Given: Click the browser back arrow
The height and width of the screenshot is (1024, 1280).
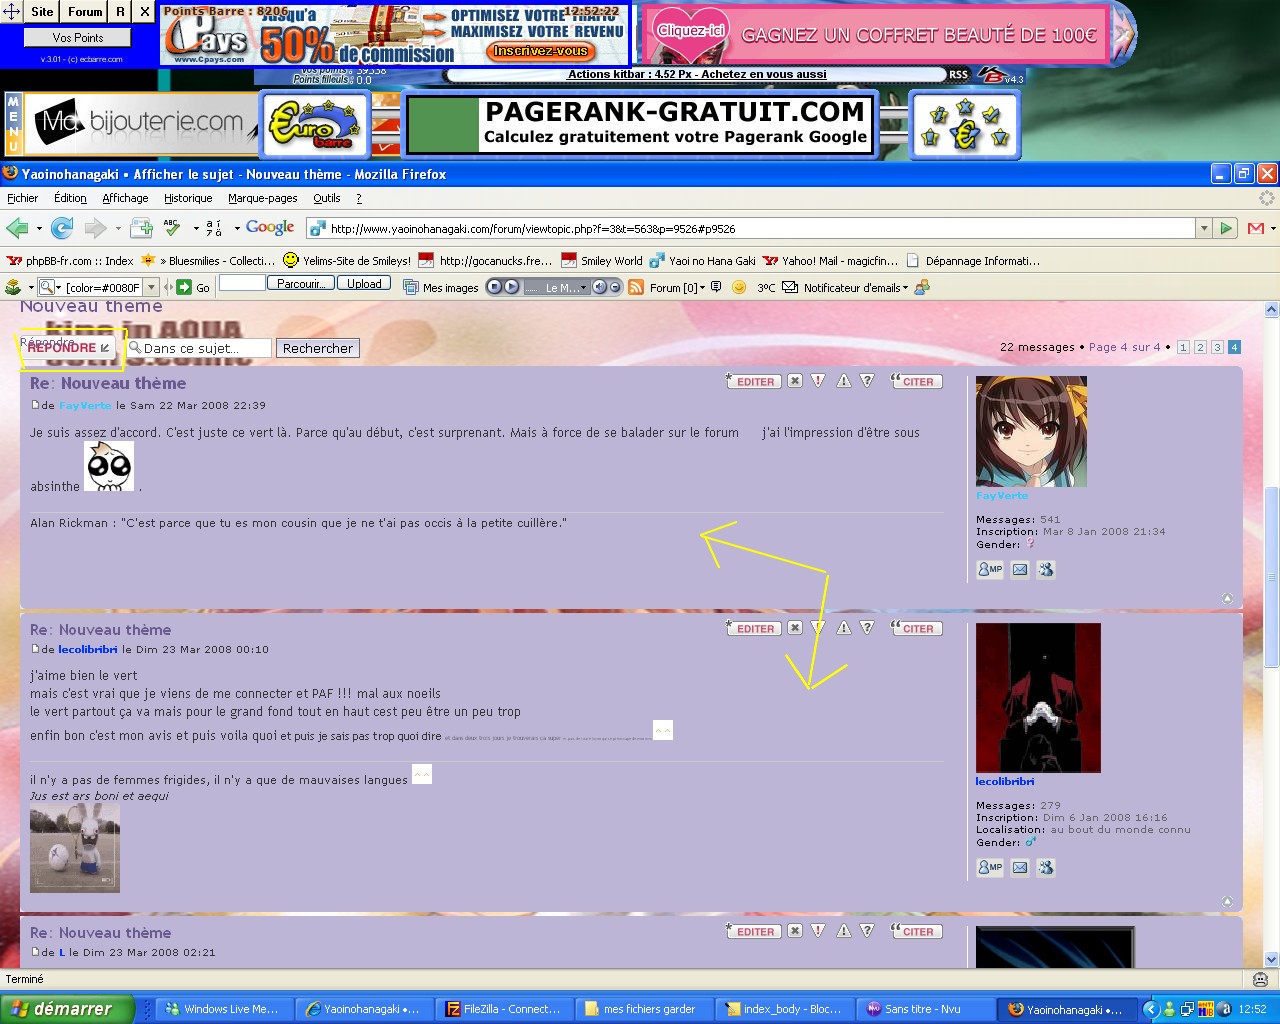Looking at the screenshot, I should pos(17,228).
